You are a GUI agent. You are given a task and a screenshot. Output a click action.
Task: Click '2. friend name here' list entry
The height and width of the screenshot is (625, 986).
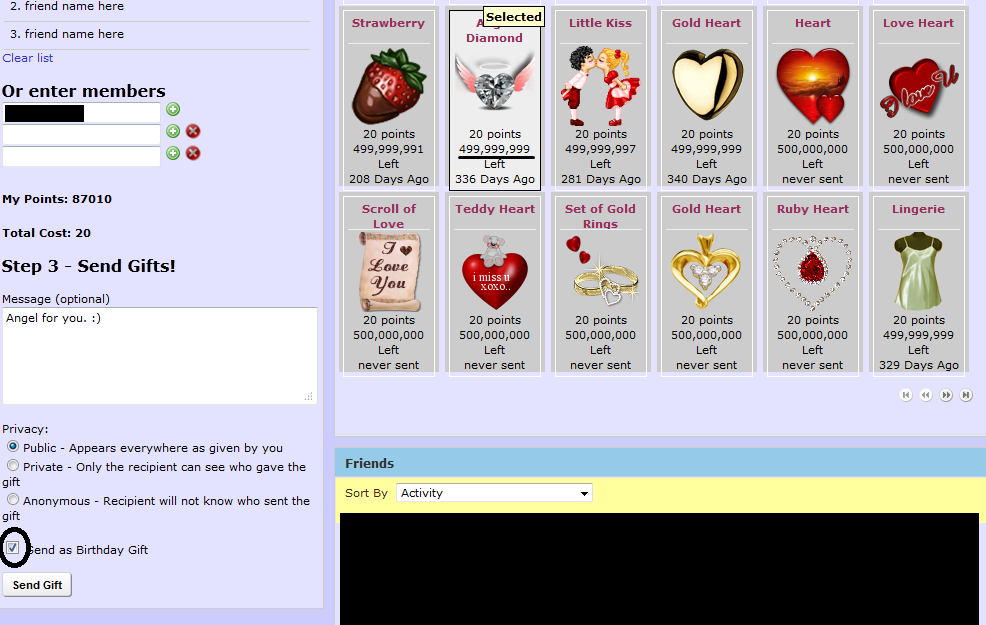tap(67, 6)
